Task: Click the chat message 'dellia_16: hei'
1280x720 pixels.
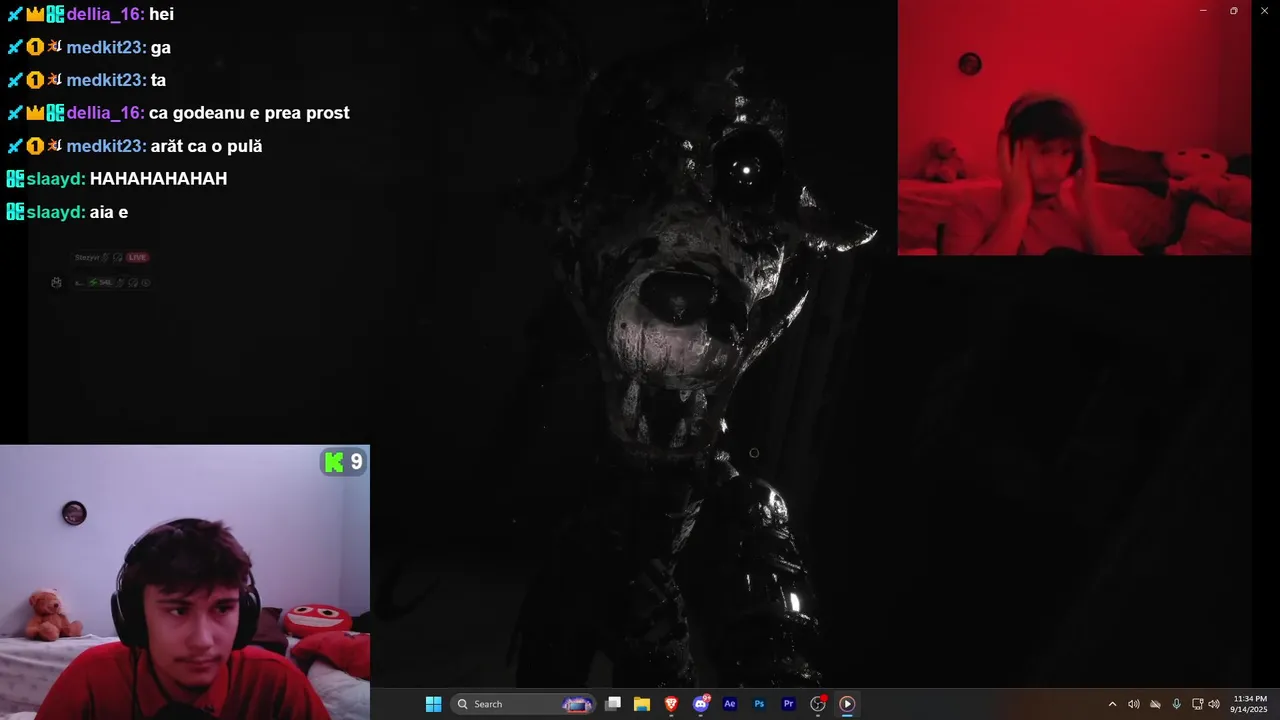Action: tap(90, 14)
